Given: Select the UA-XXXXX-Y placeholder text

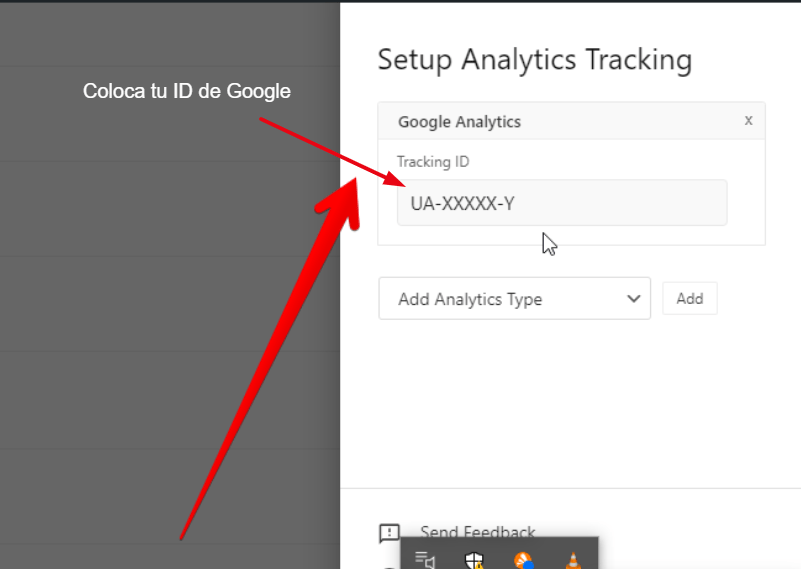Looking at the screenshot, I should 462,203.
